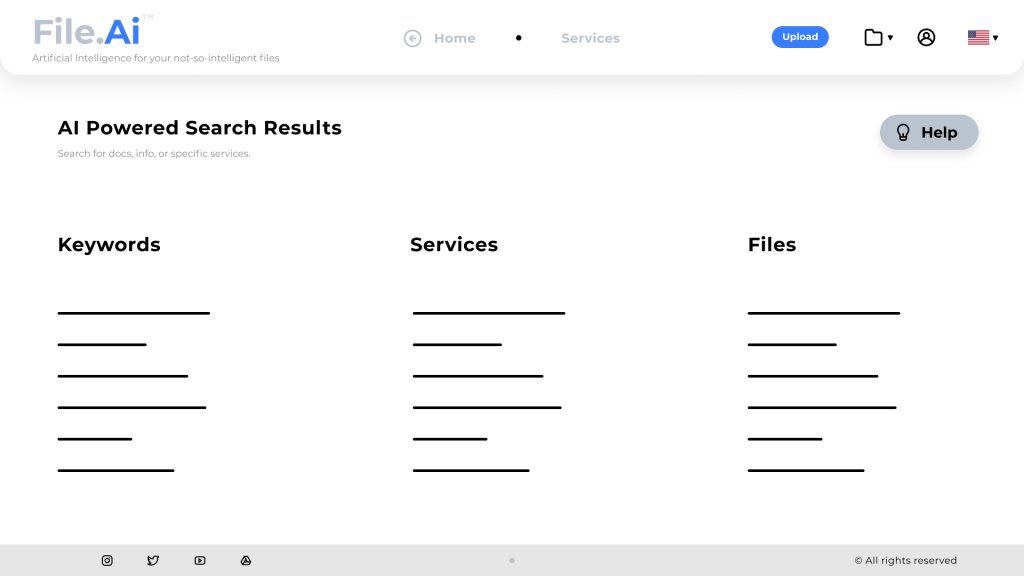Click the Help button
The width and height of the screenshot is (1024, 576).
click(x=929, y=132)
